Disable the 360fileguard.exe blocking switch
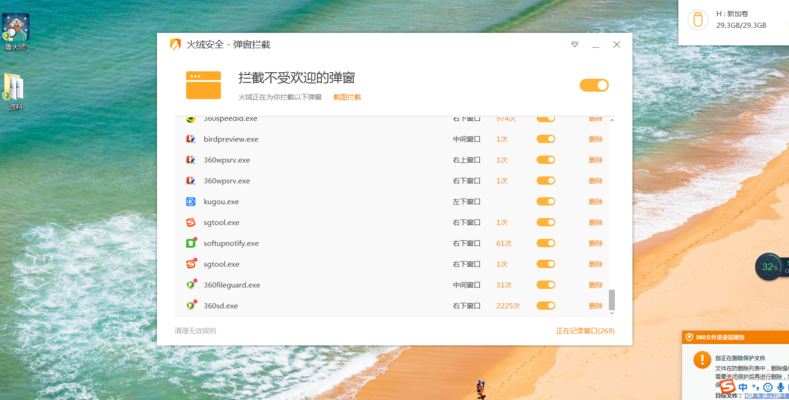Viewport: 789px width, 400px height. coord(546,285)
